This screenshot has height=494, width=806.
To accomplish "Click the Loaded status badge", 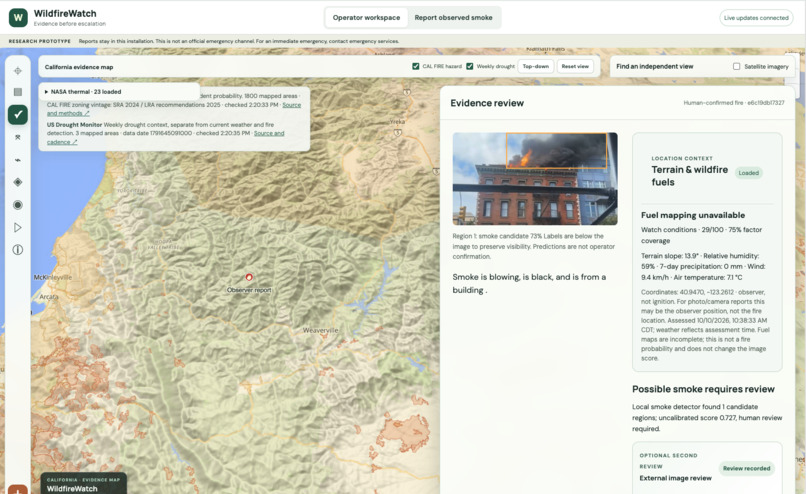I will [x=748, y=173].
